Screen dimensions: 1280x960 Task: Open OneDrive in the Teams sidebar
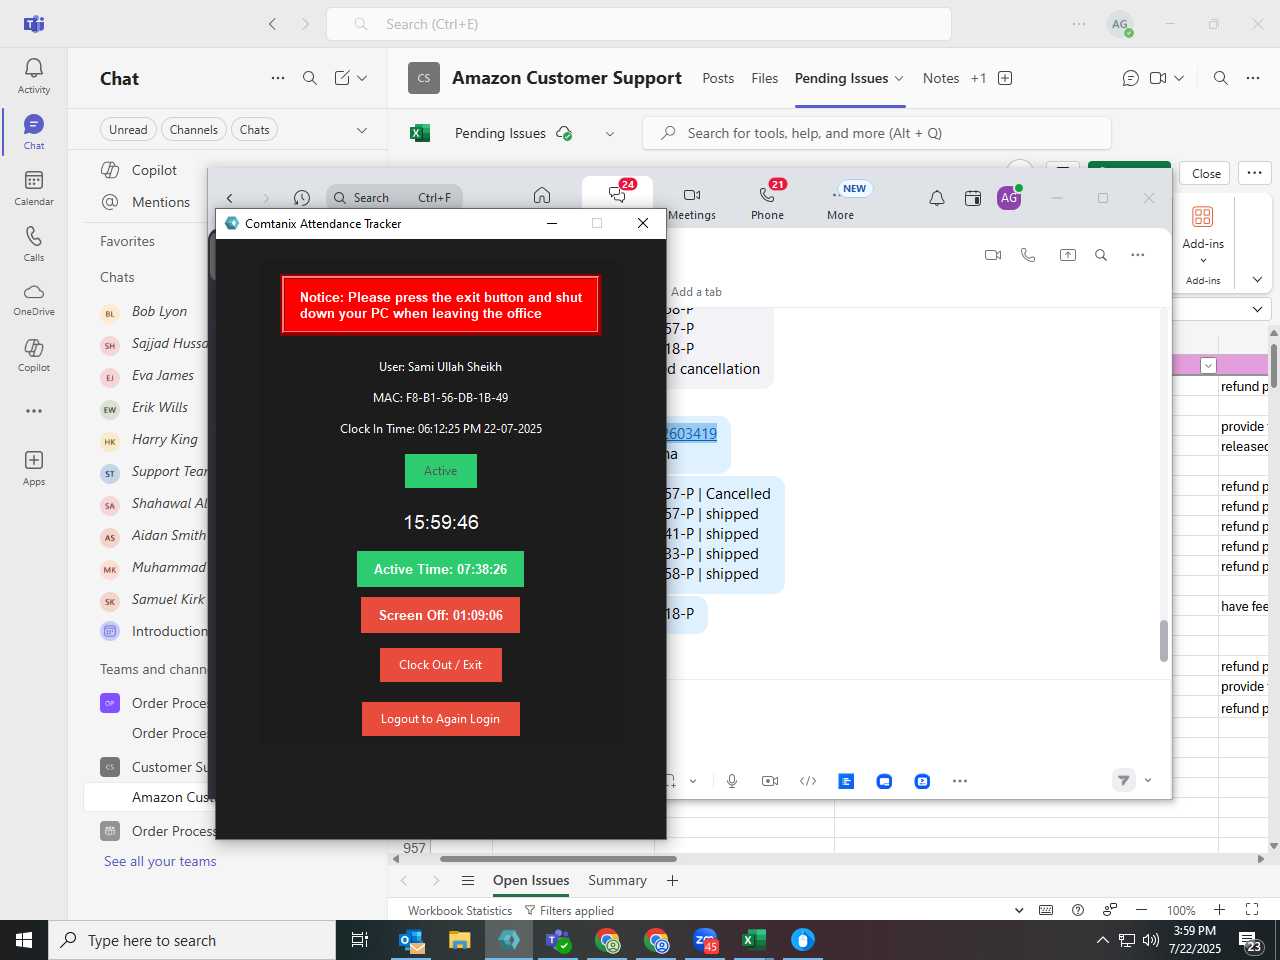34,299
